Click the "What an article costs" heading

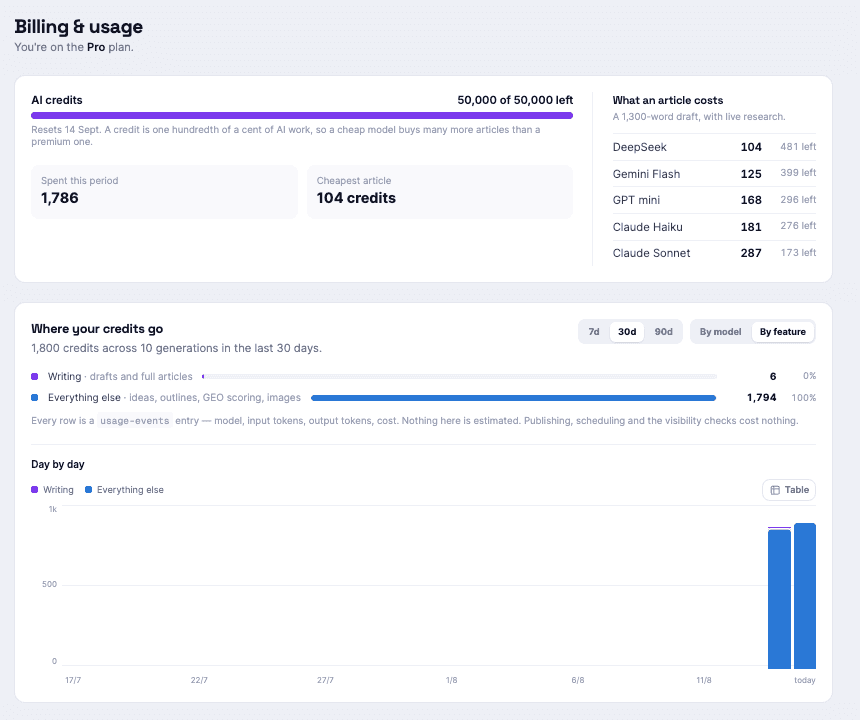(667, 100)
